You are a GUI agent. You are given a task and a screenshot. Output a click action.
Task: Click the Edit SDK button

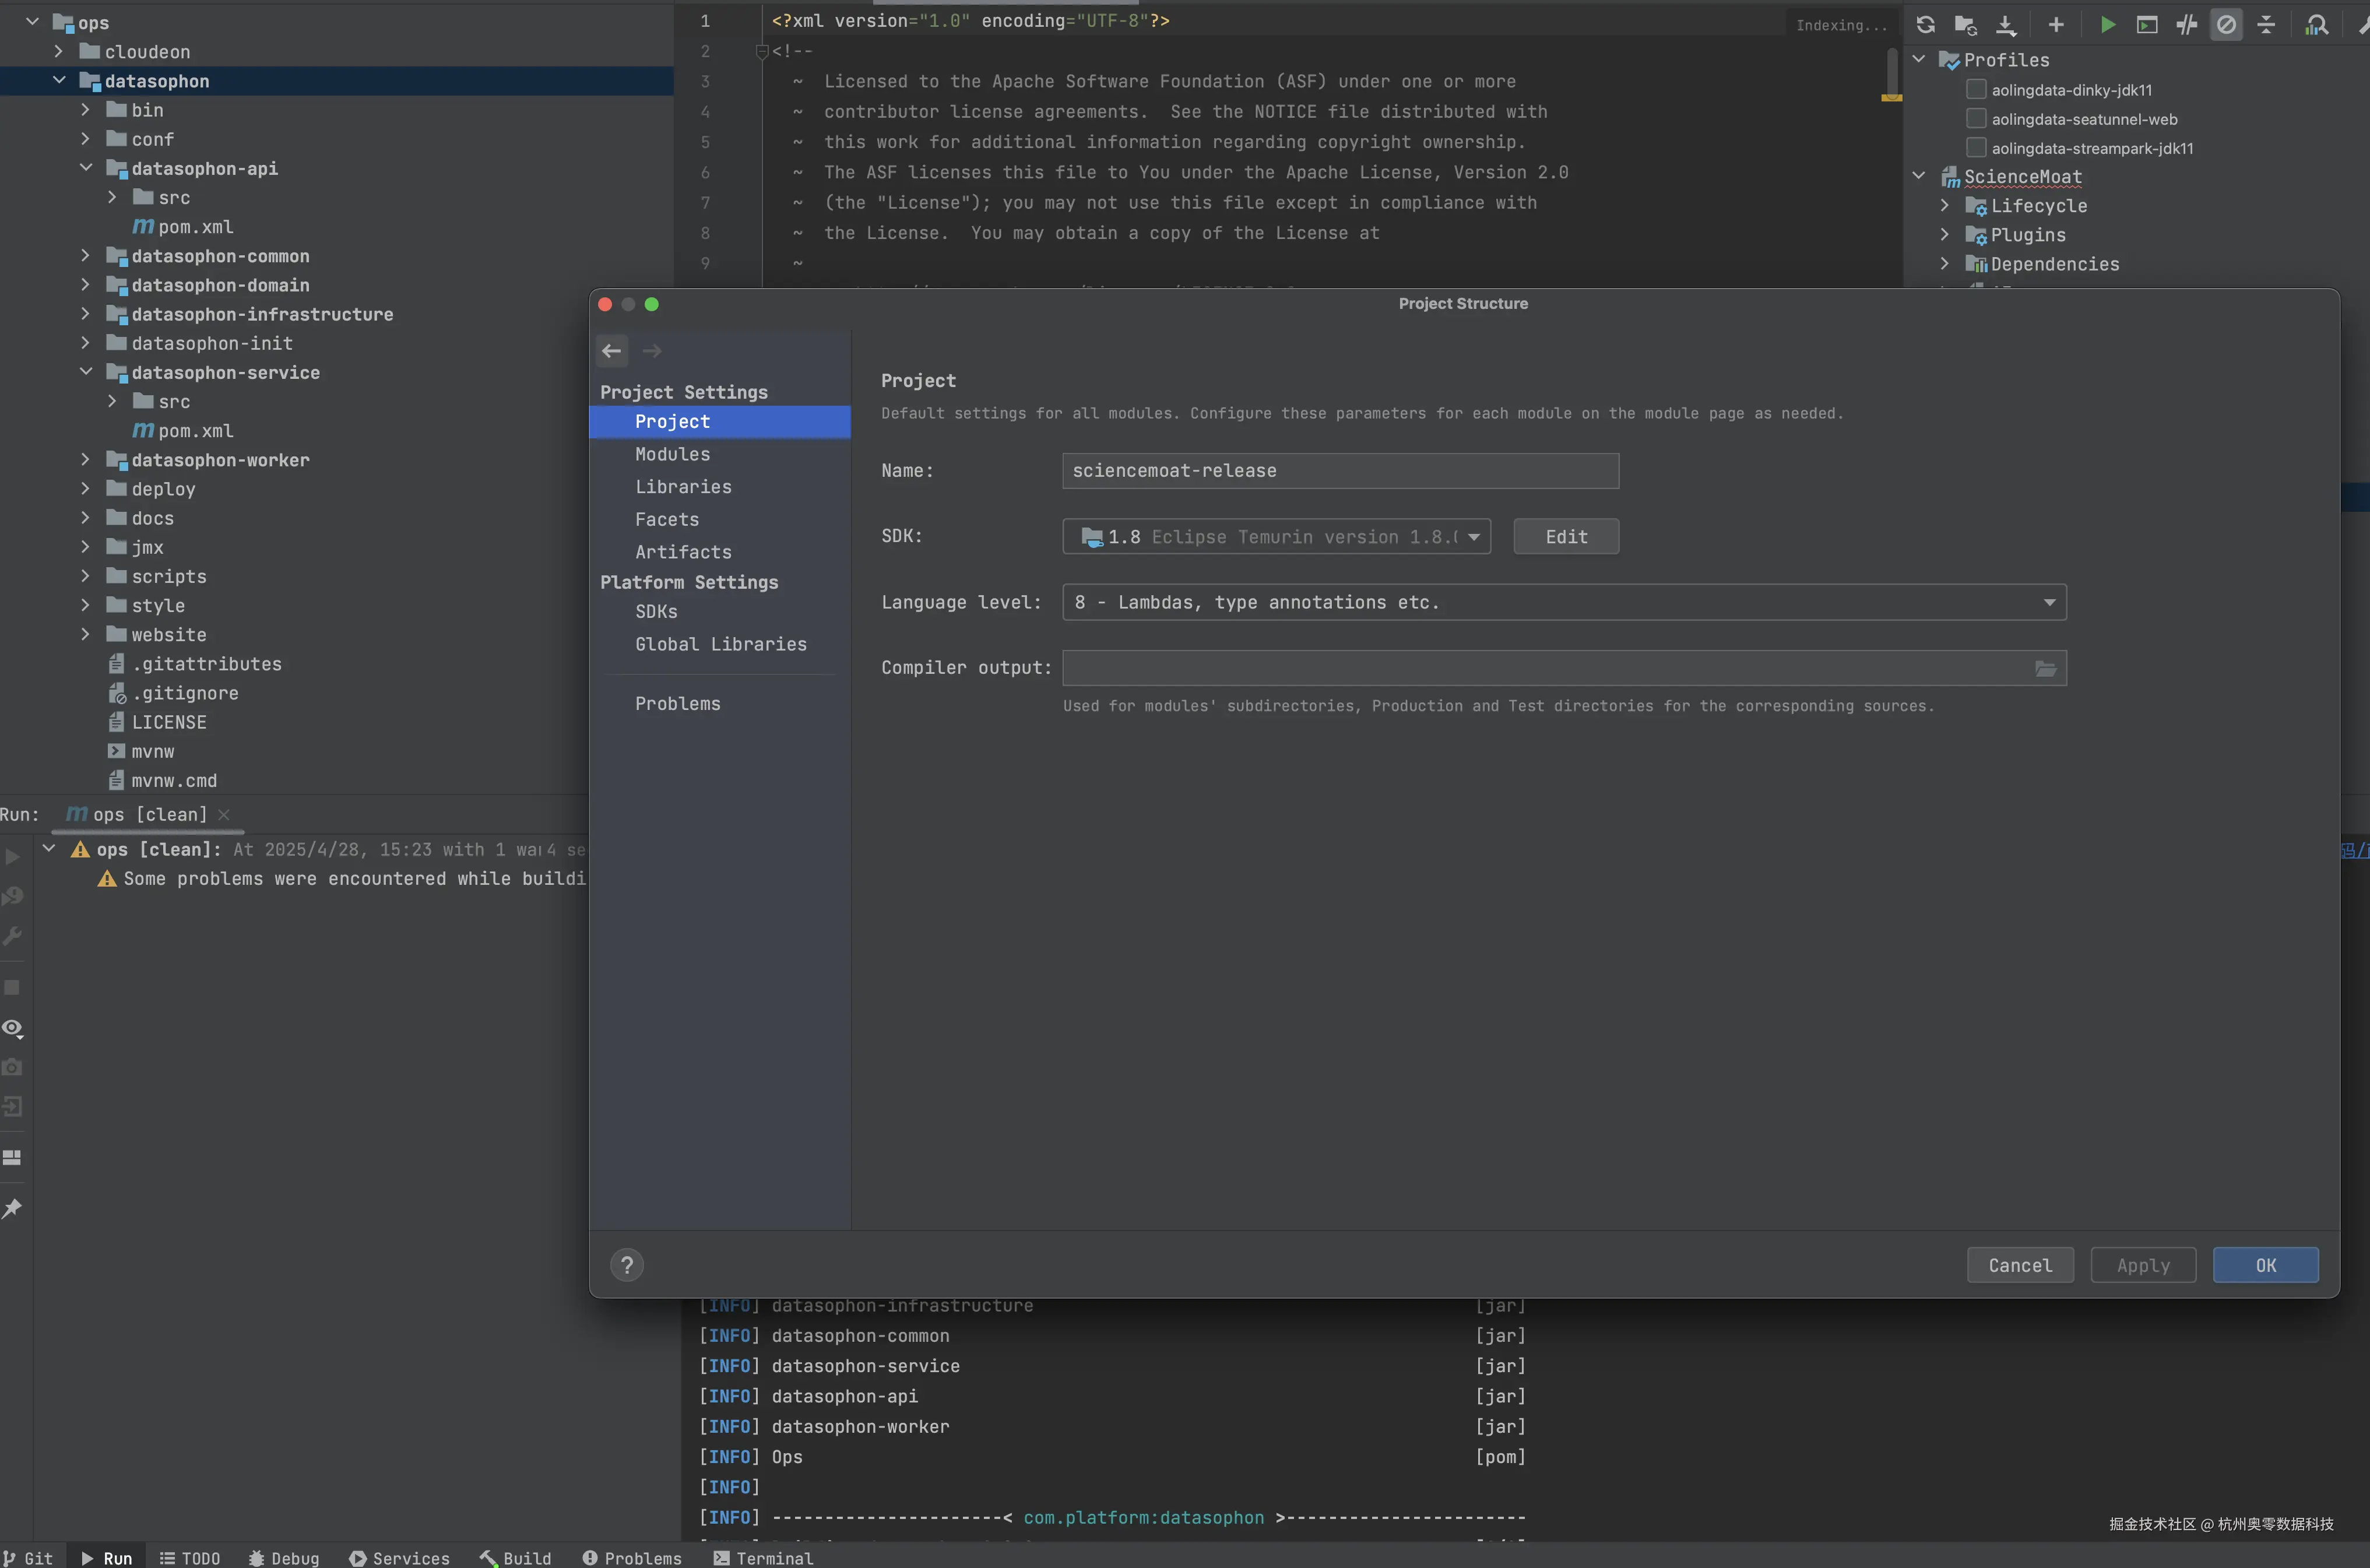(1566, 537)
